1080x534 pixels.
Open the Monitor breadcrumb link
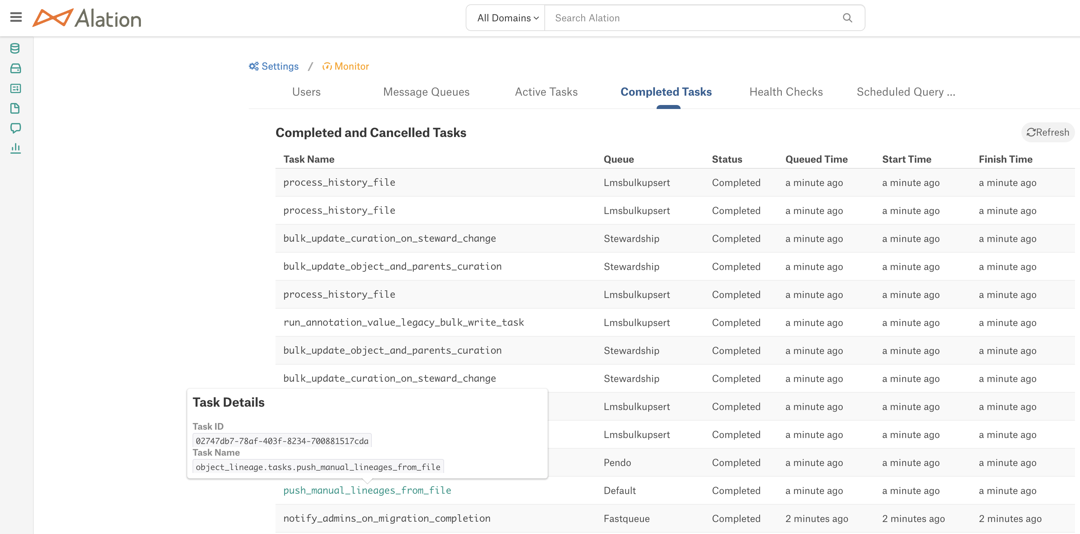[x=346, y=66]
